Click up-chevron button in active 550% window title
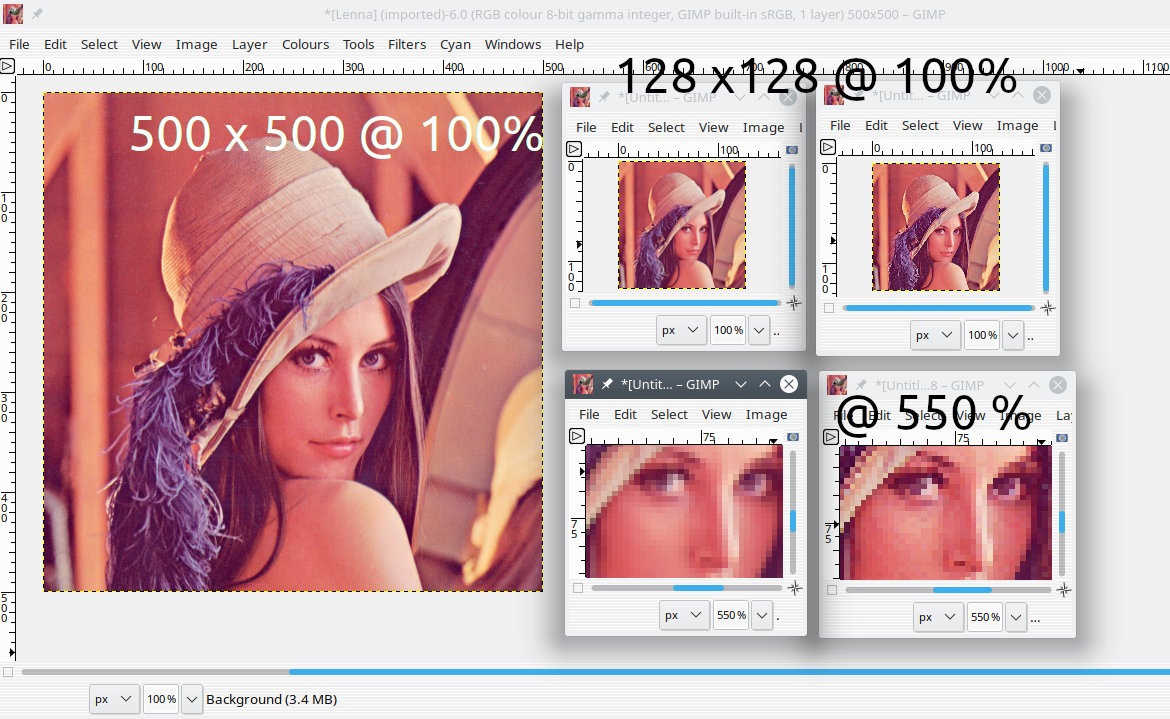Image resolution: width=1170 pixels, height=719 pixels. click(x=764, y=384)
